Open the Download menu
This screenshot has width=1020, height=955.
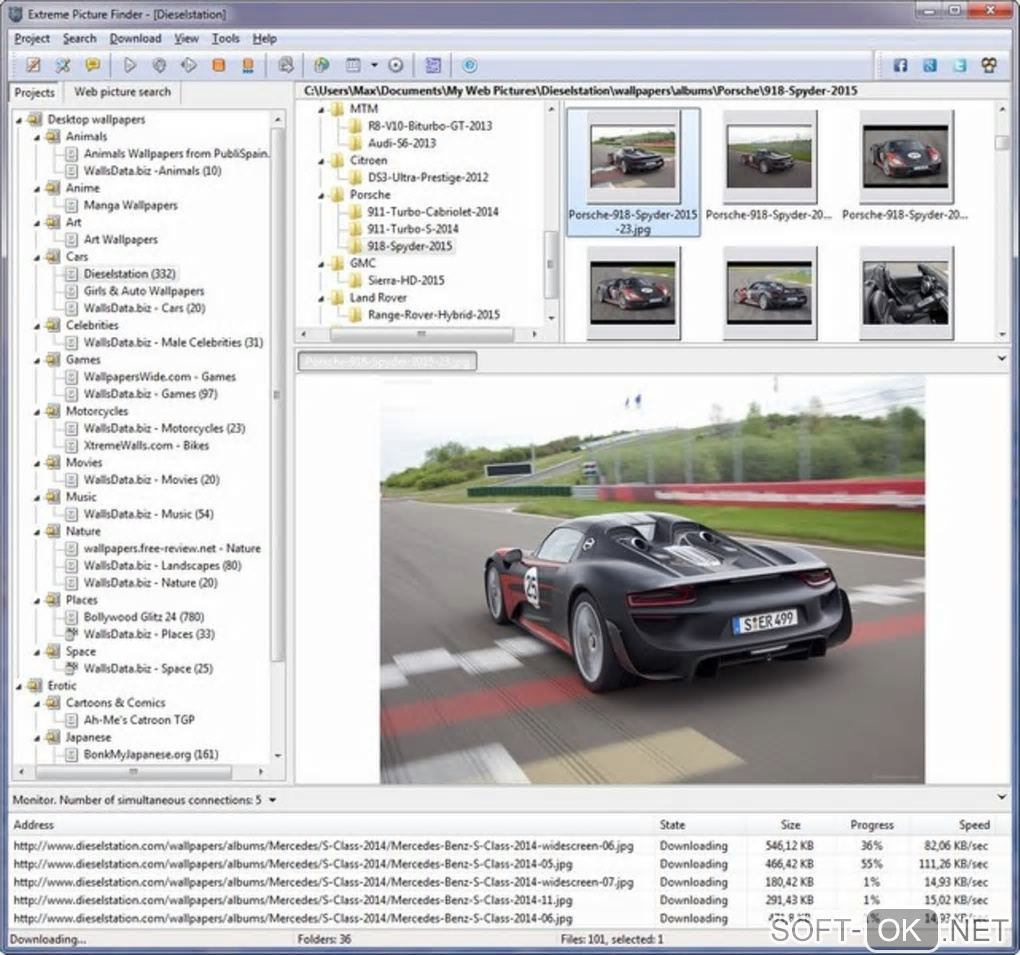(135, 39)
